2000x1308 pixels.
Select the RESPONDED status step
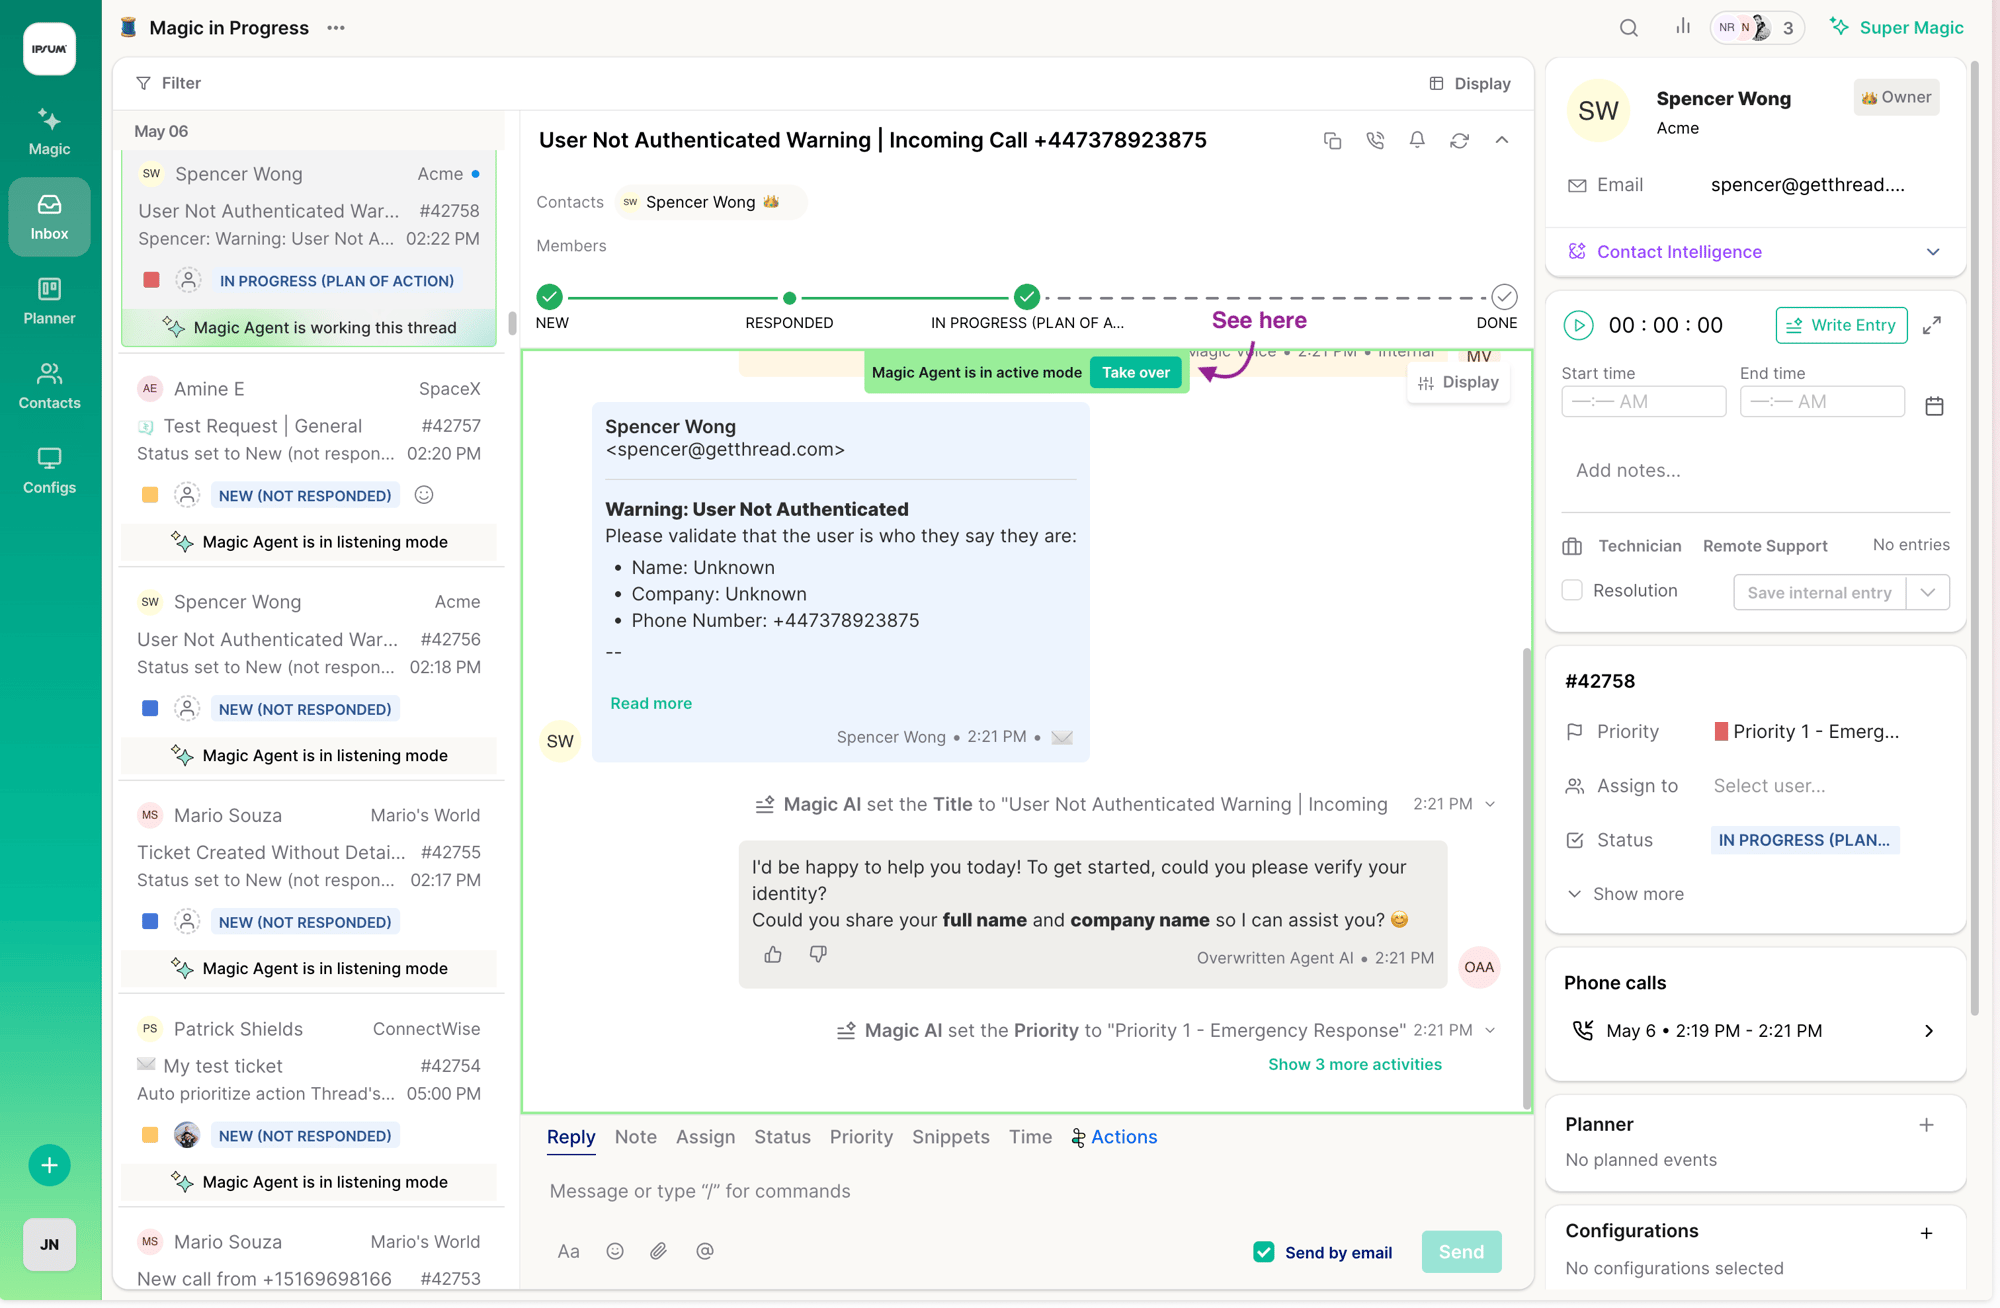789,298
